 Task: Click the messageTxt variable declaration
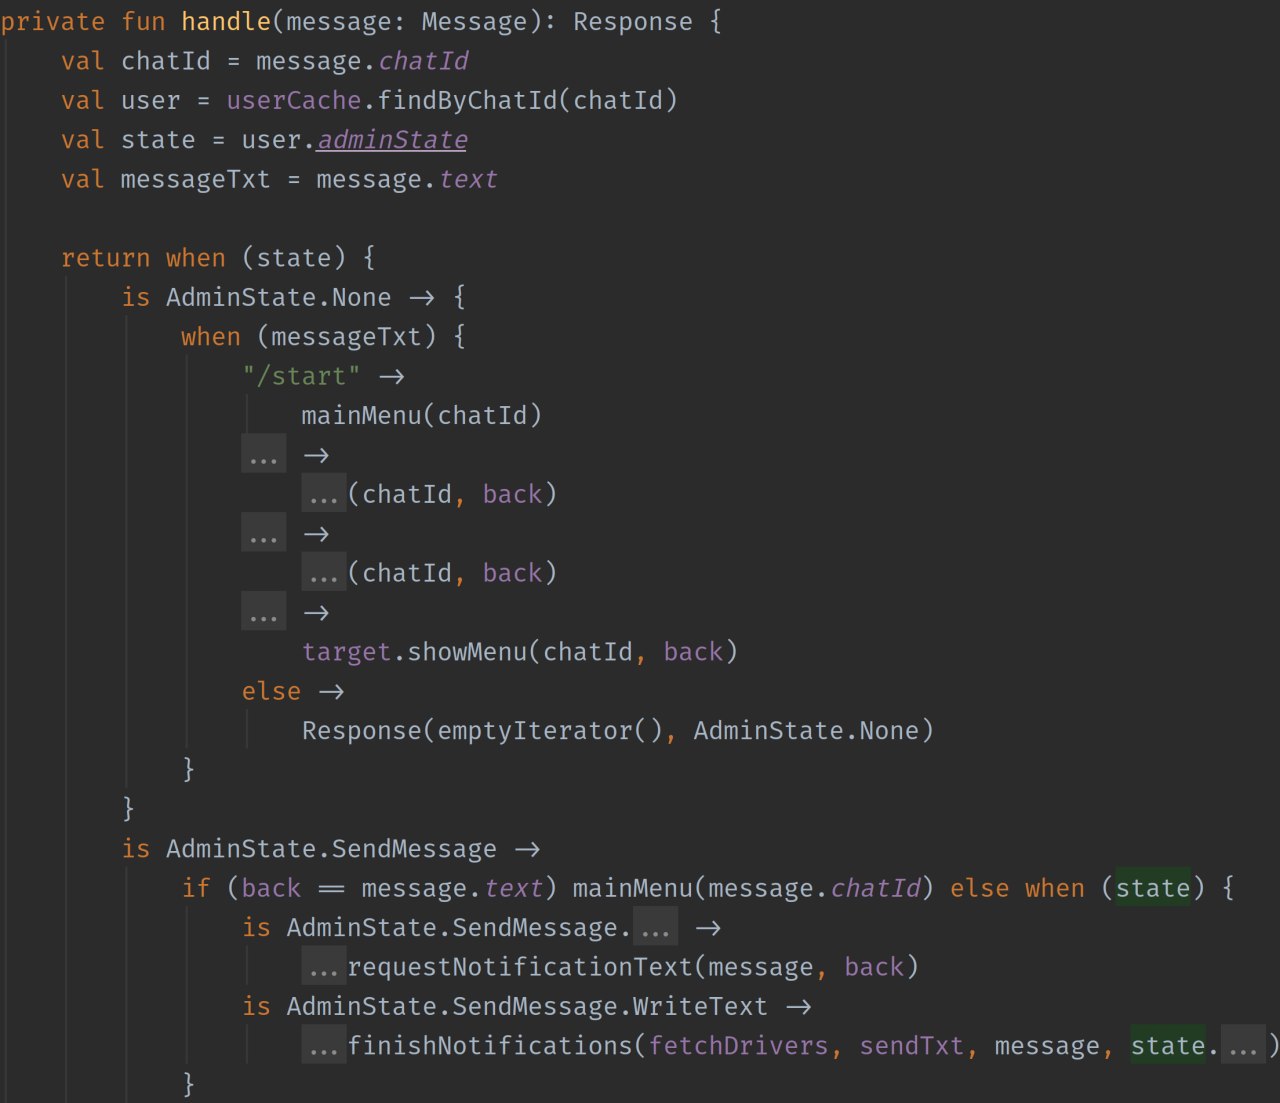pyautogui.click(x=196, y=180)
